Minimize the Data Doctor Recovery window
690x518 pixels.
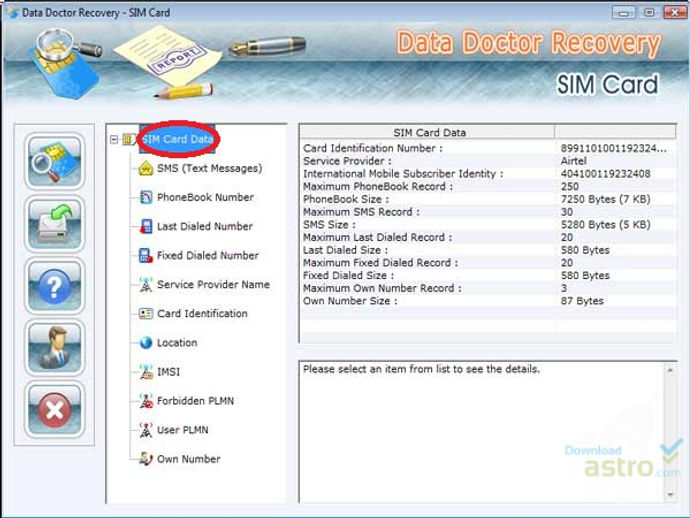pos(624,12)
